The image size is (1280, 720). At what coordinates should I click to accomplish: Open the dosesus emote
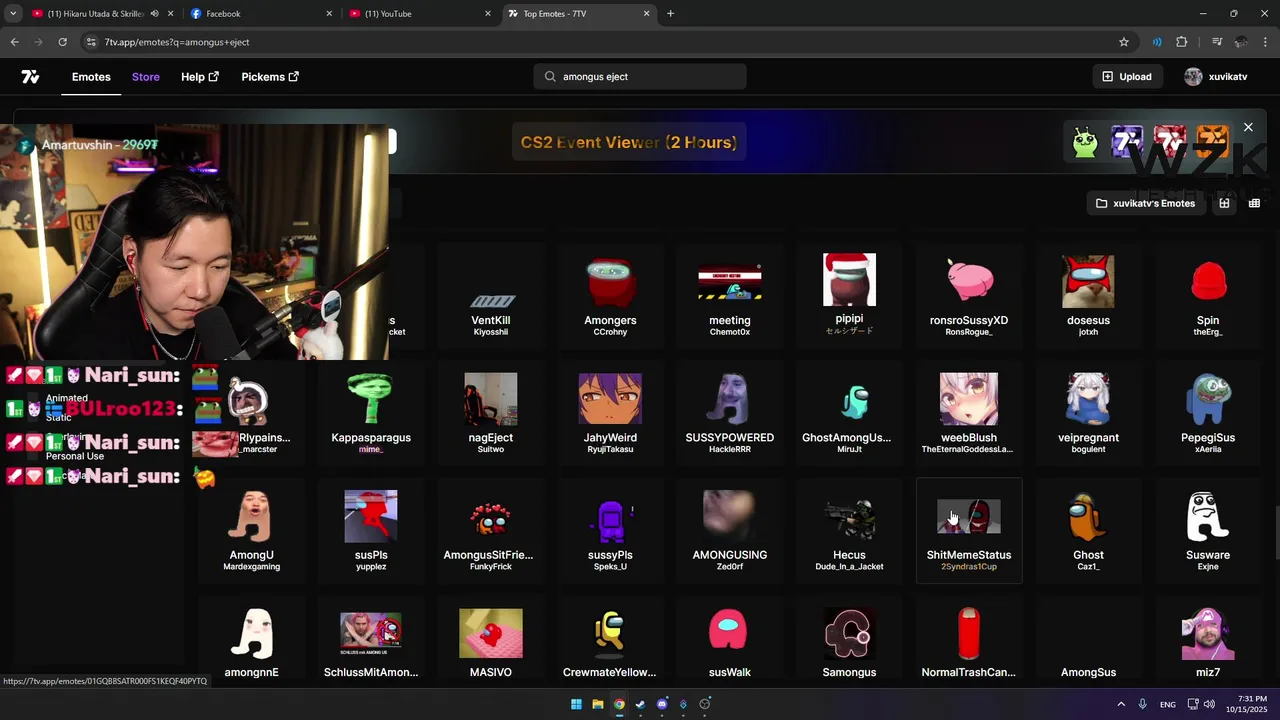click(x=1088, y=297)
